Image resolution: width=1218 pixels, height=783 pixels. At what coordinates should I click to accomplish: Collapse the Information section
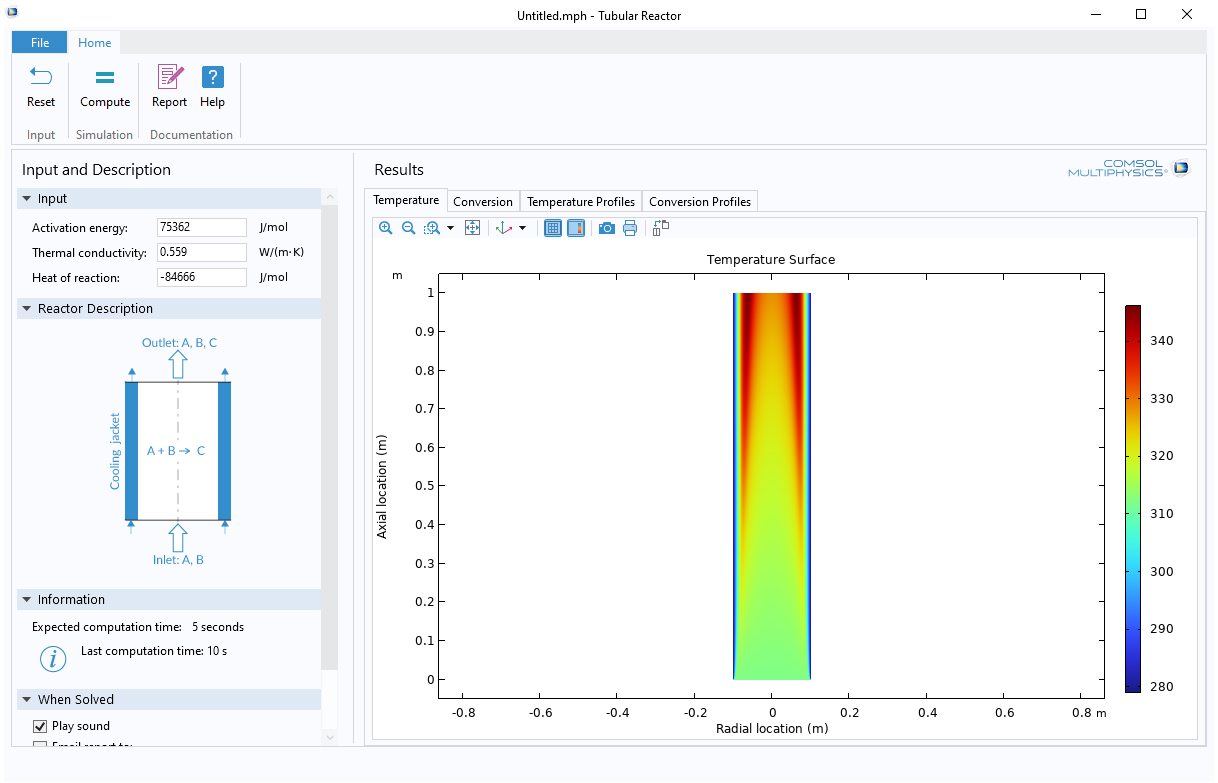click(x=25, y=600)
